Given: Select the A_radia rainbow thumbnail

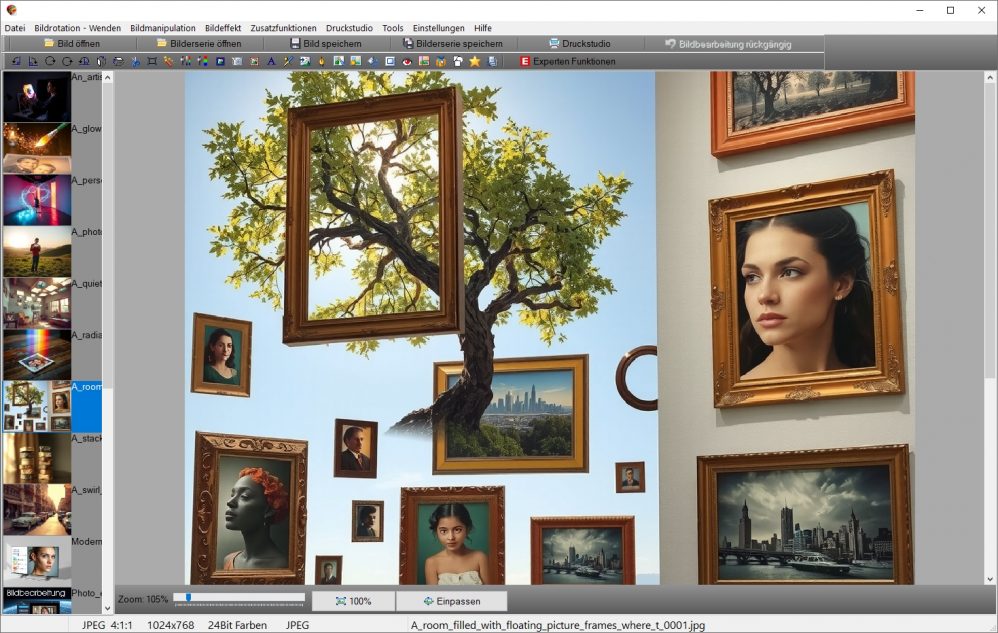Looking at the screenshot, I should click(37, 355).
